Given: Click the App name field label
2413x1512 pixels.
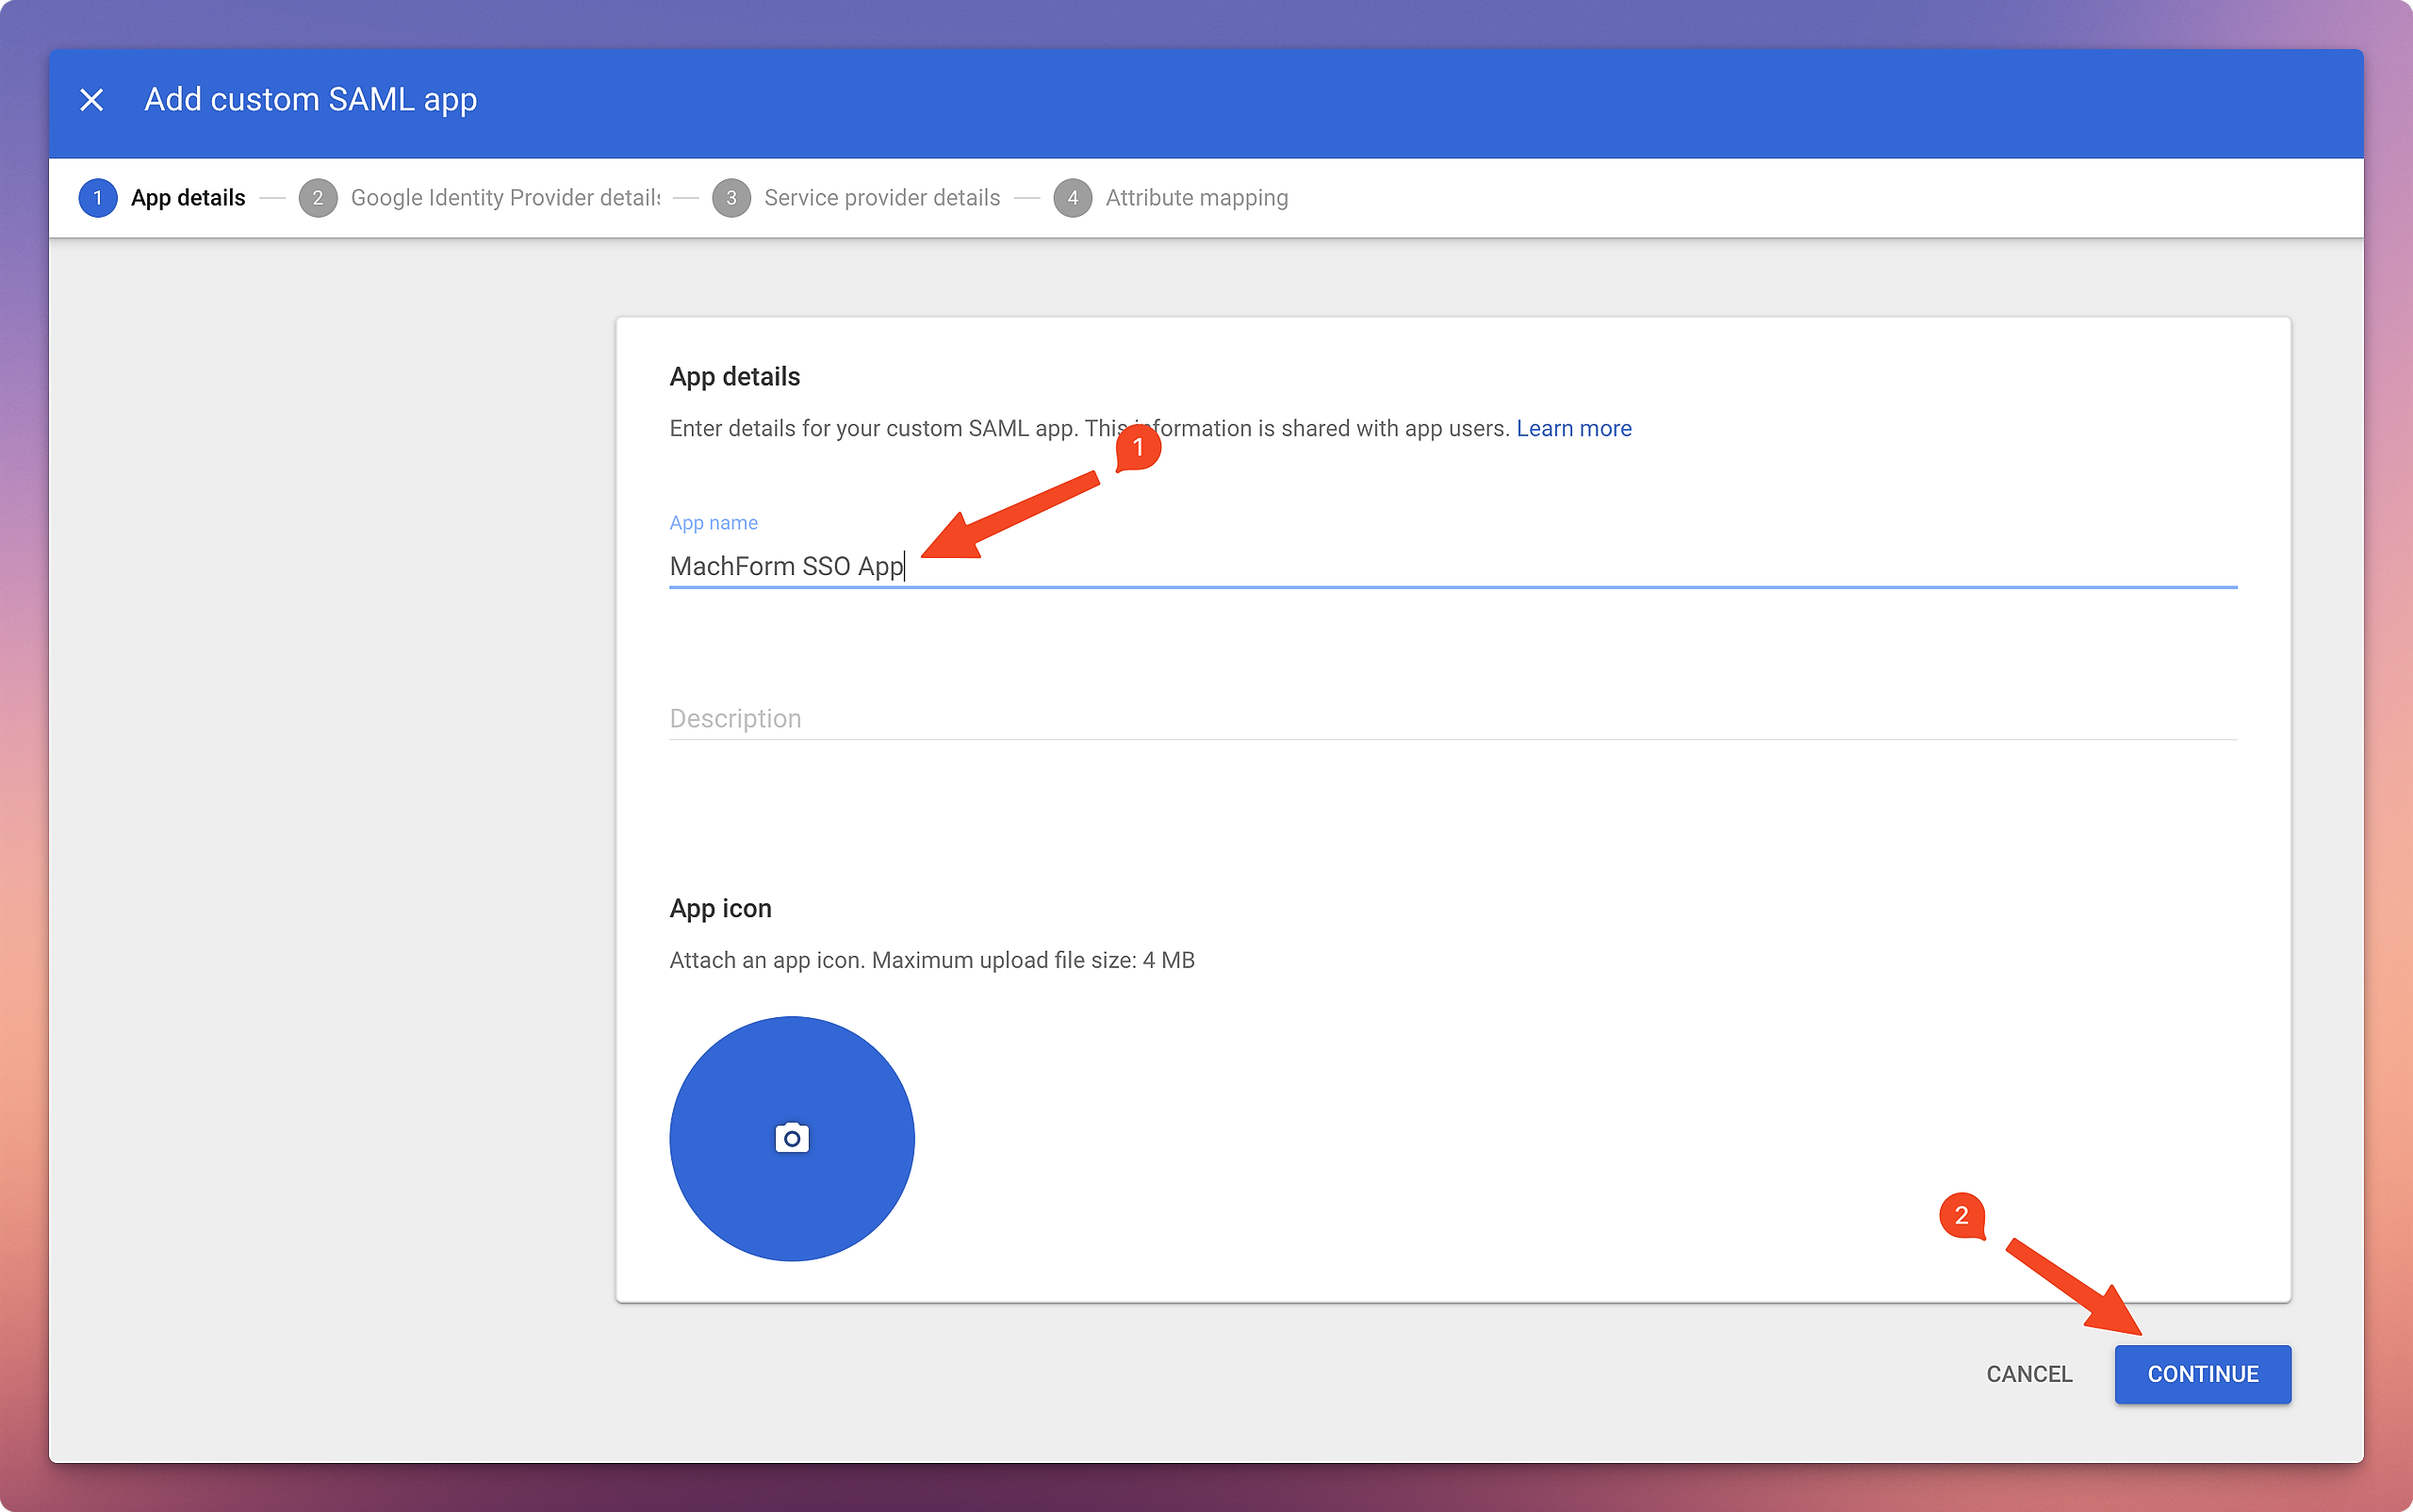Looking at the screenshot, I should (713, 523).
